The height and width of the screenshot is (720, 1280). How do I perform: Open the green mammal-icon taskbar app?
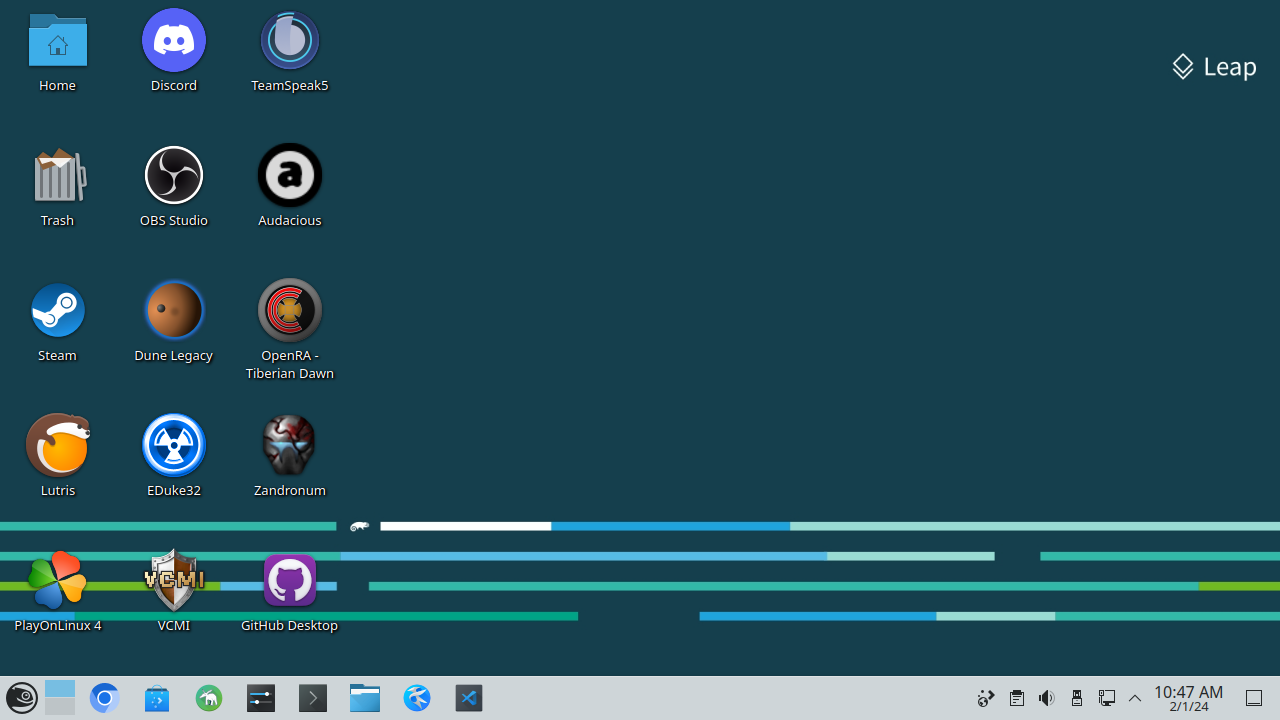[x=209, y=698]
